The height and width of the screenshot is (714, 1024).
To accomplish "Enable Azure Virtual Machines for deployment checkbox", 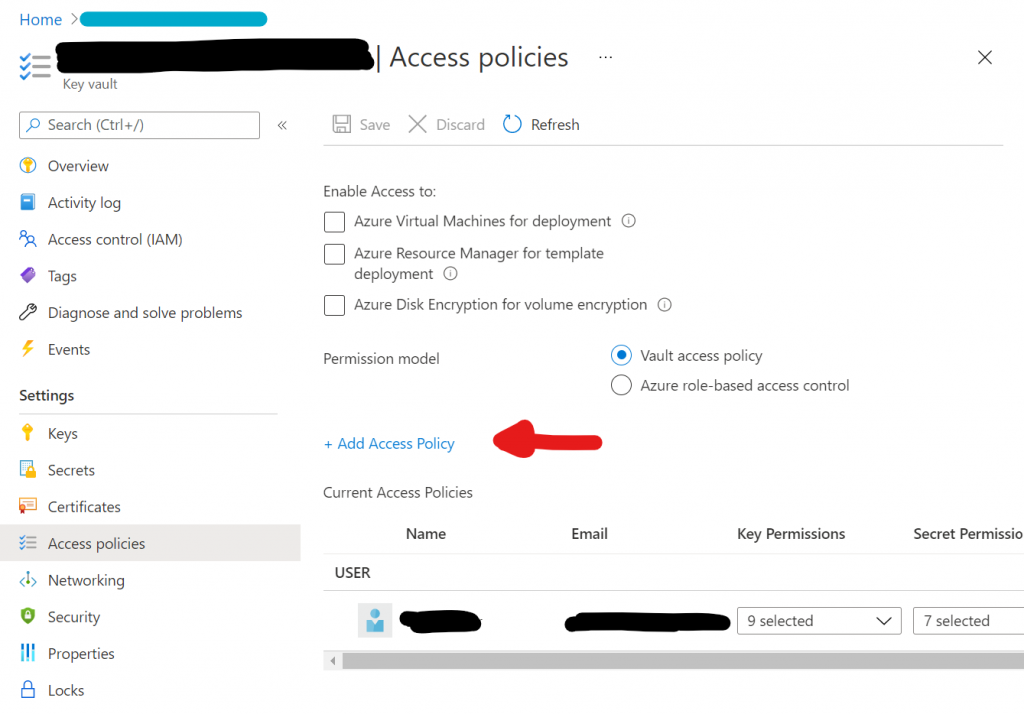I will [334, 222].
